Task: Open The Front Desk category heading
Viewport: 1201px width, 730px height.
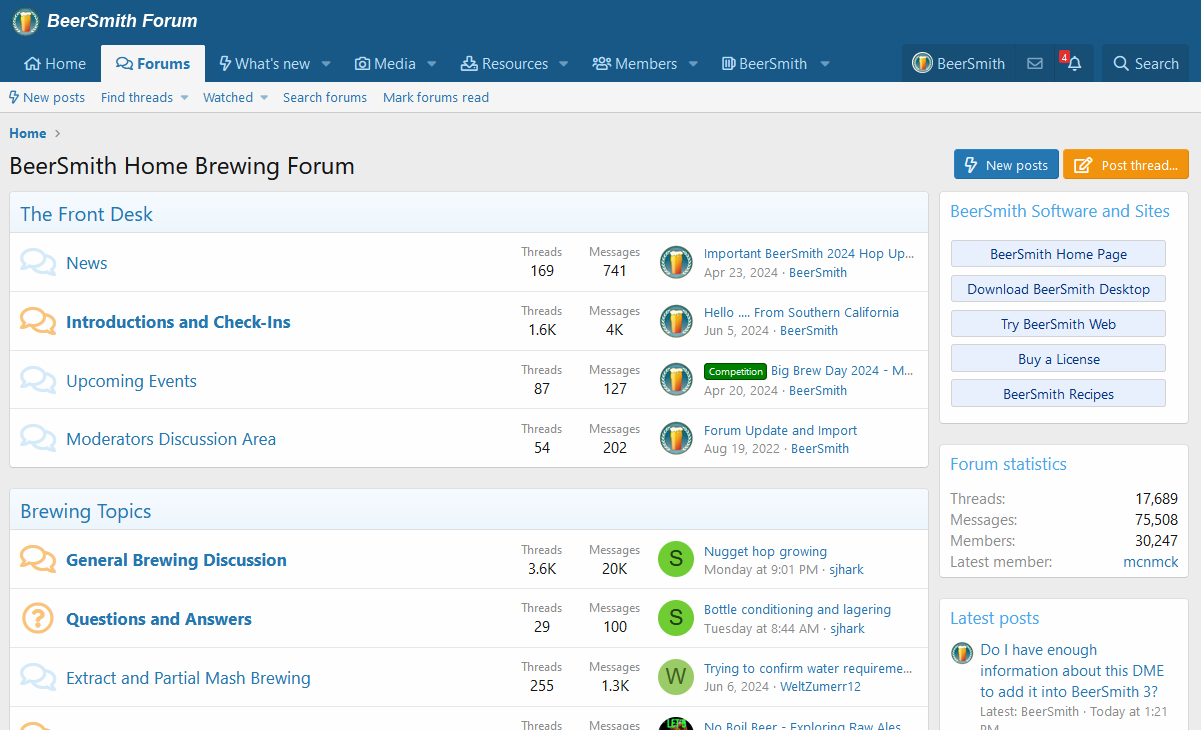Action: coord(87,214)
